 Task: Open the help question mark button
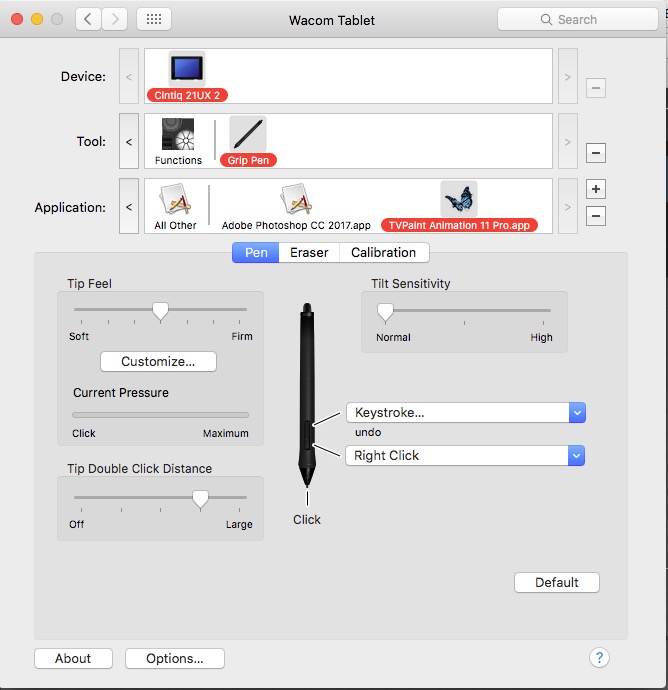coord(599,658)
